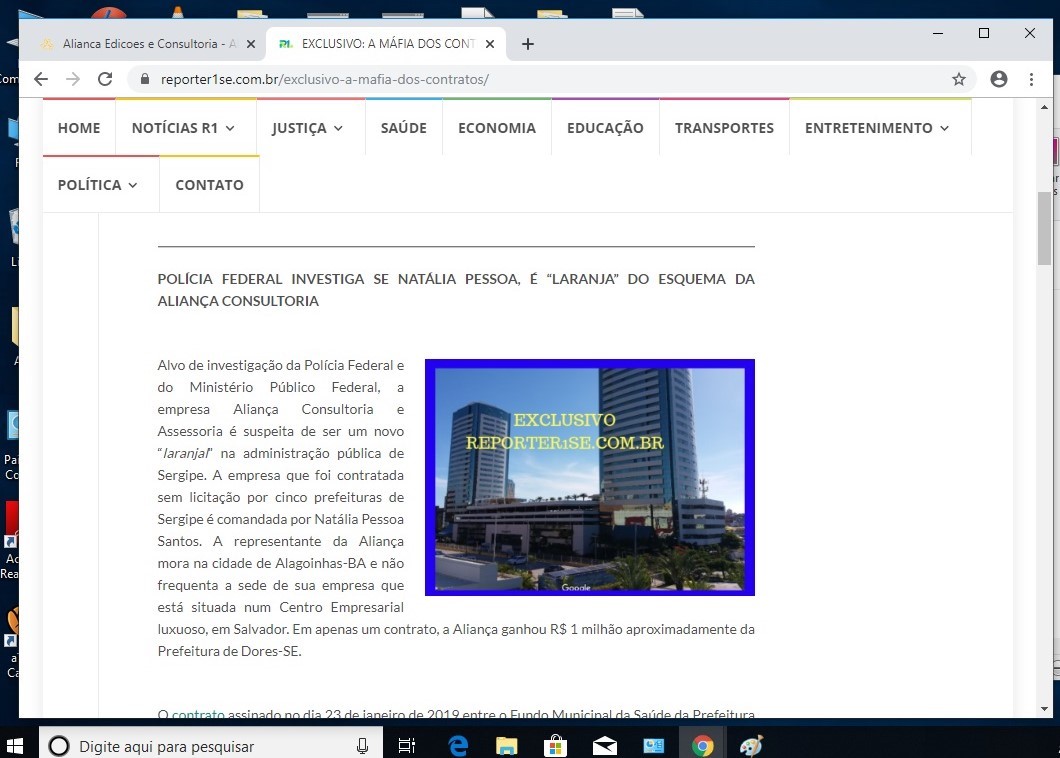The width and height of the screenshot is (1060, 758).
Task: Open the Chrome profile avatar icon
Action: pos(998,79)
